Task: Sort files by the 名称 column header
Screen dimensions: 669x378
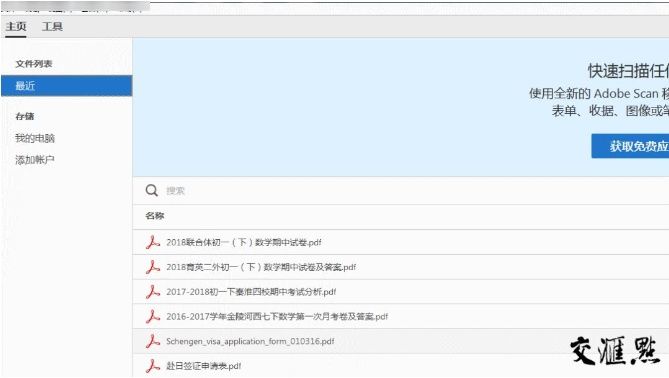Action: point(154,216)
